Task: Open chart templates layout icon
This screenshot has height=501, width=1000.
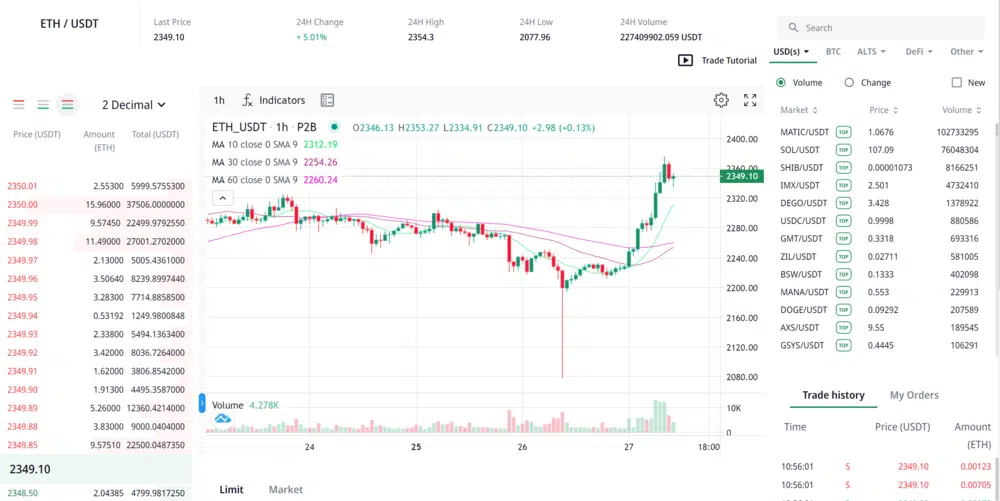Action: click(x=327, y=100)
